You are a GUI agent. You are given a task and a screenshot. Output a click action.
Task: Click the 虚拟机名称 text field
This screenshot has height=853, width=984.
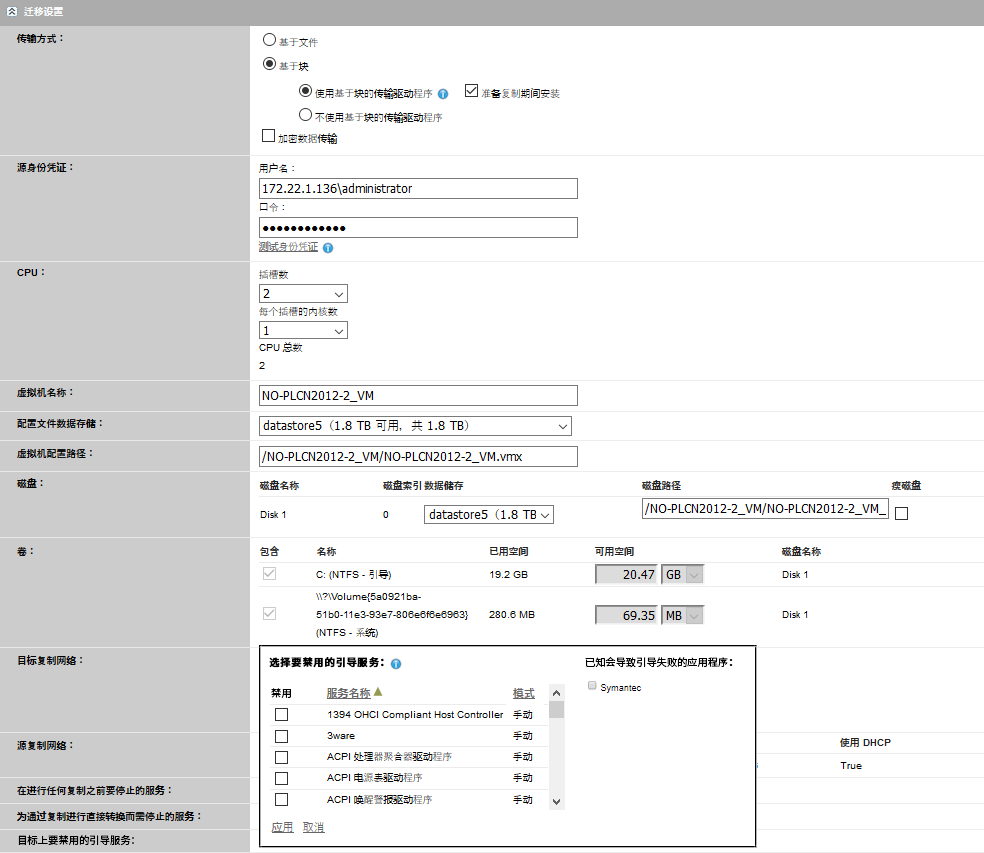418,396
